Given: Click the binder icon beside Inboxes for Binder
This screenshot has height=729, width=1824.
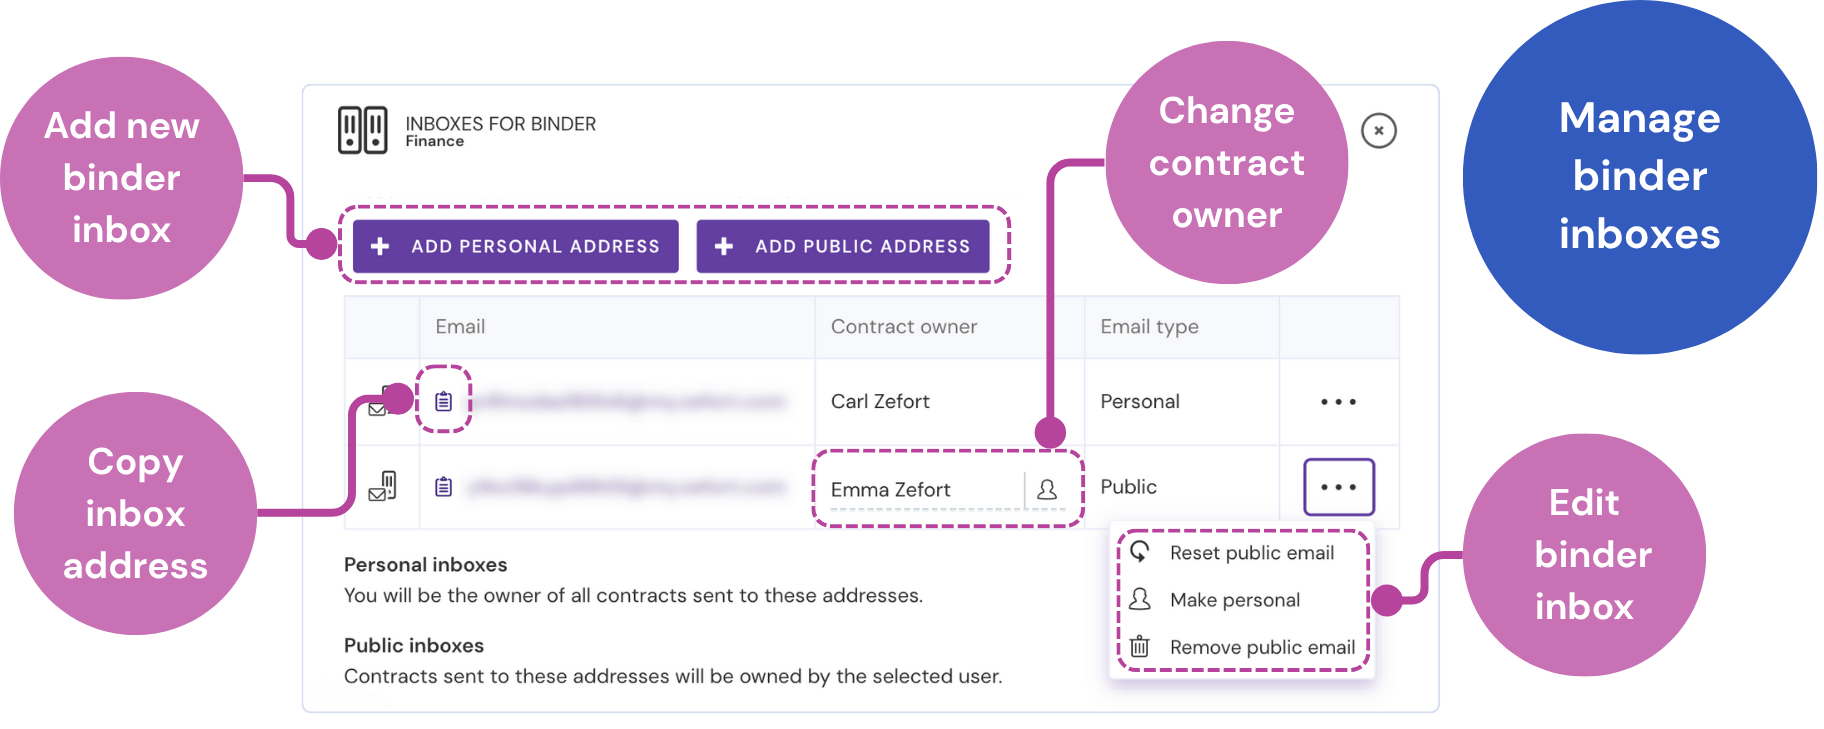Looking at the screenshot, I should coord(362,130).
